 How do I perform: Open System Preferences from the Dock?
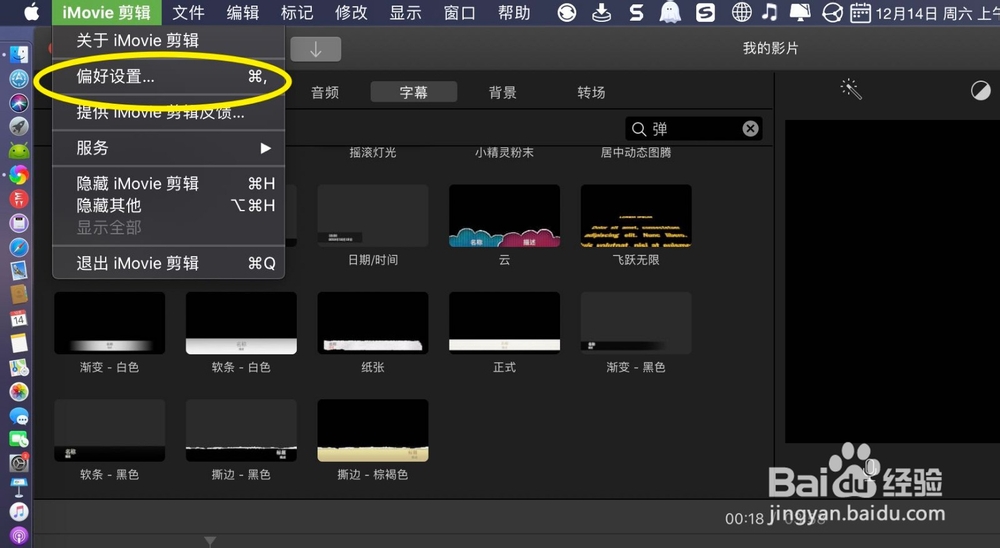coord(19,463)
